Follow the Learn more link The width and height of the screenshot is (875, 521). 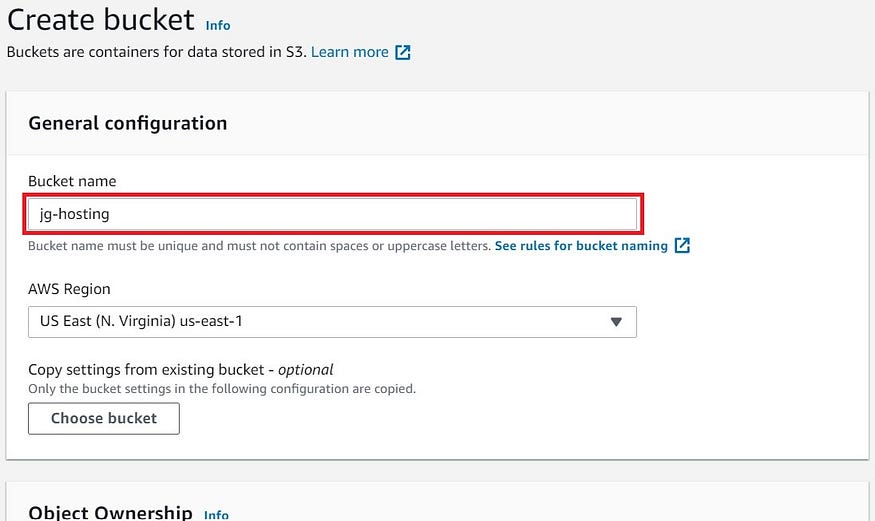[x=349, y=52]
